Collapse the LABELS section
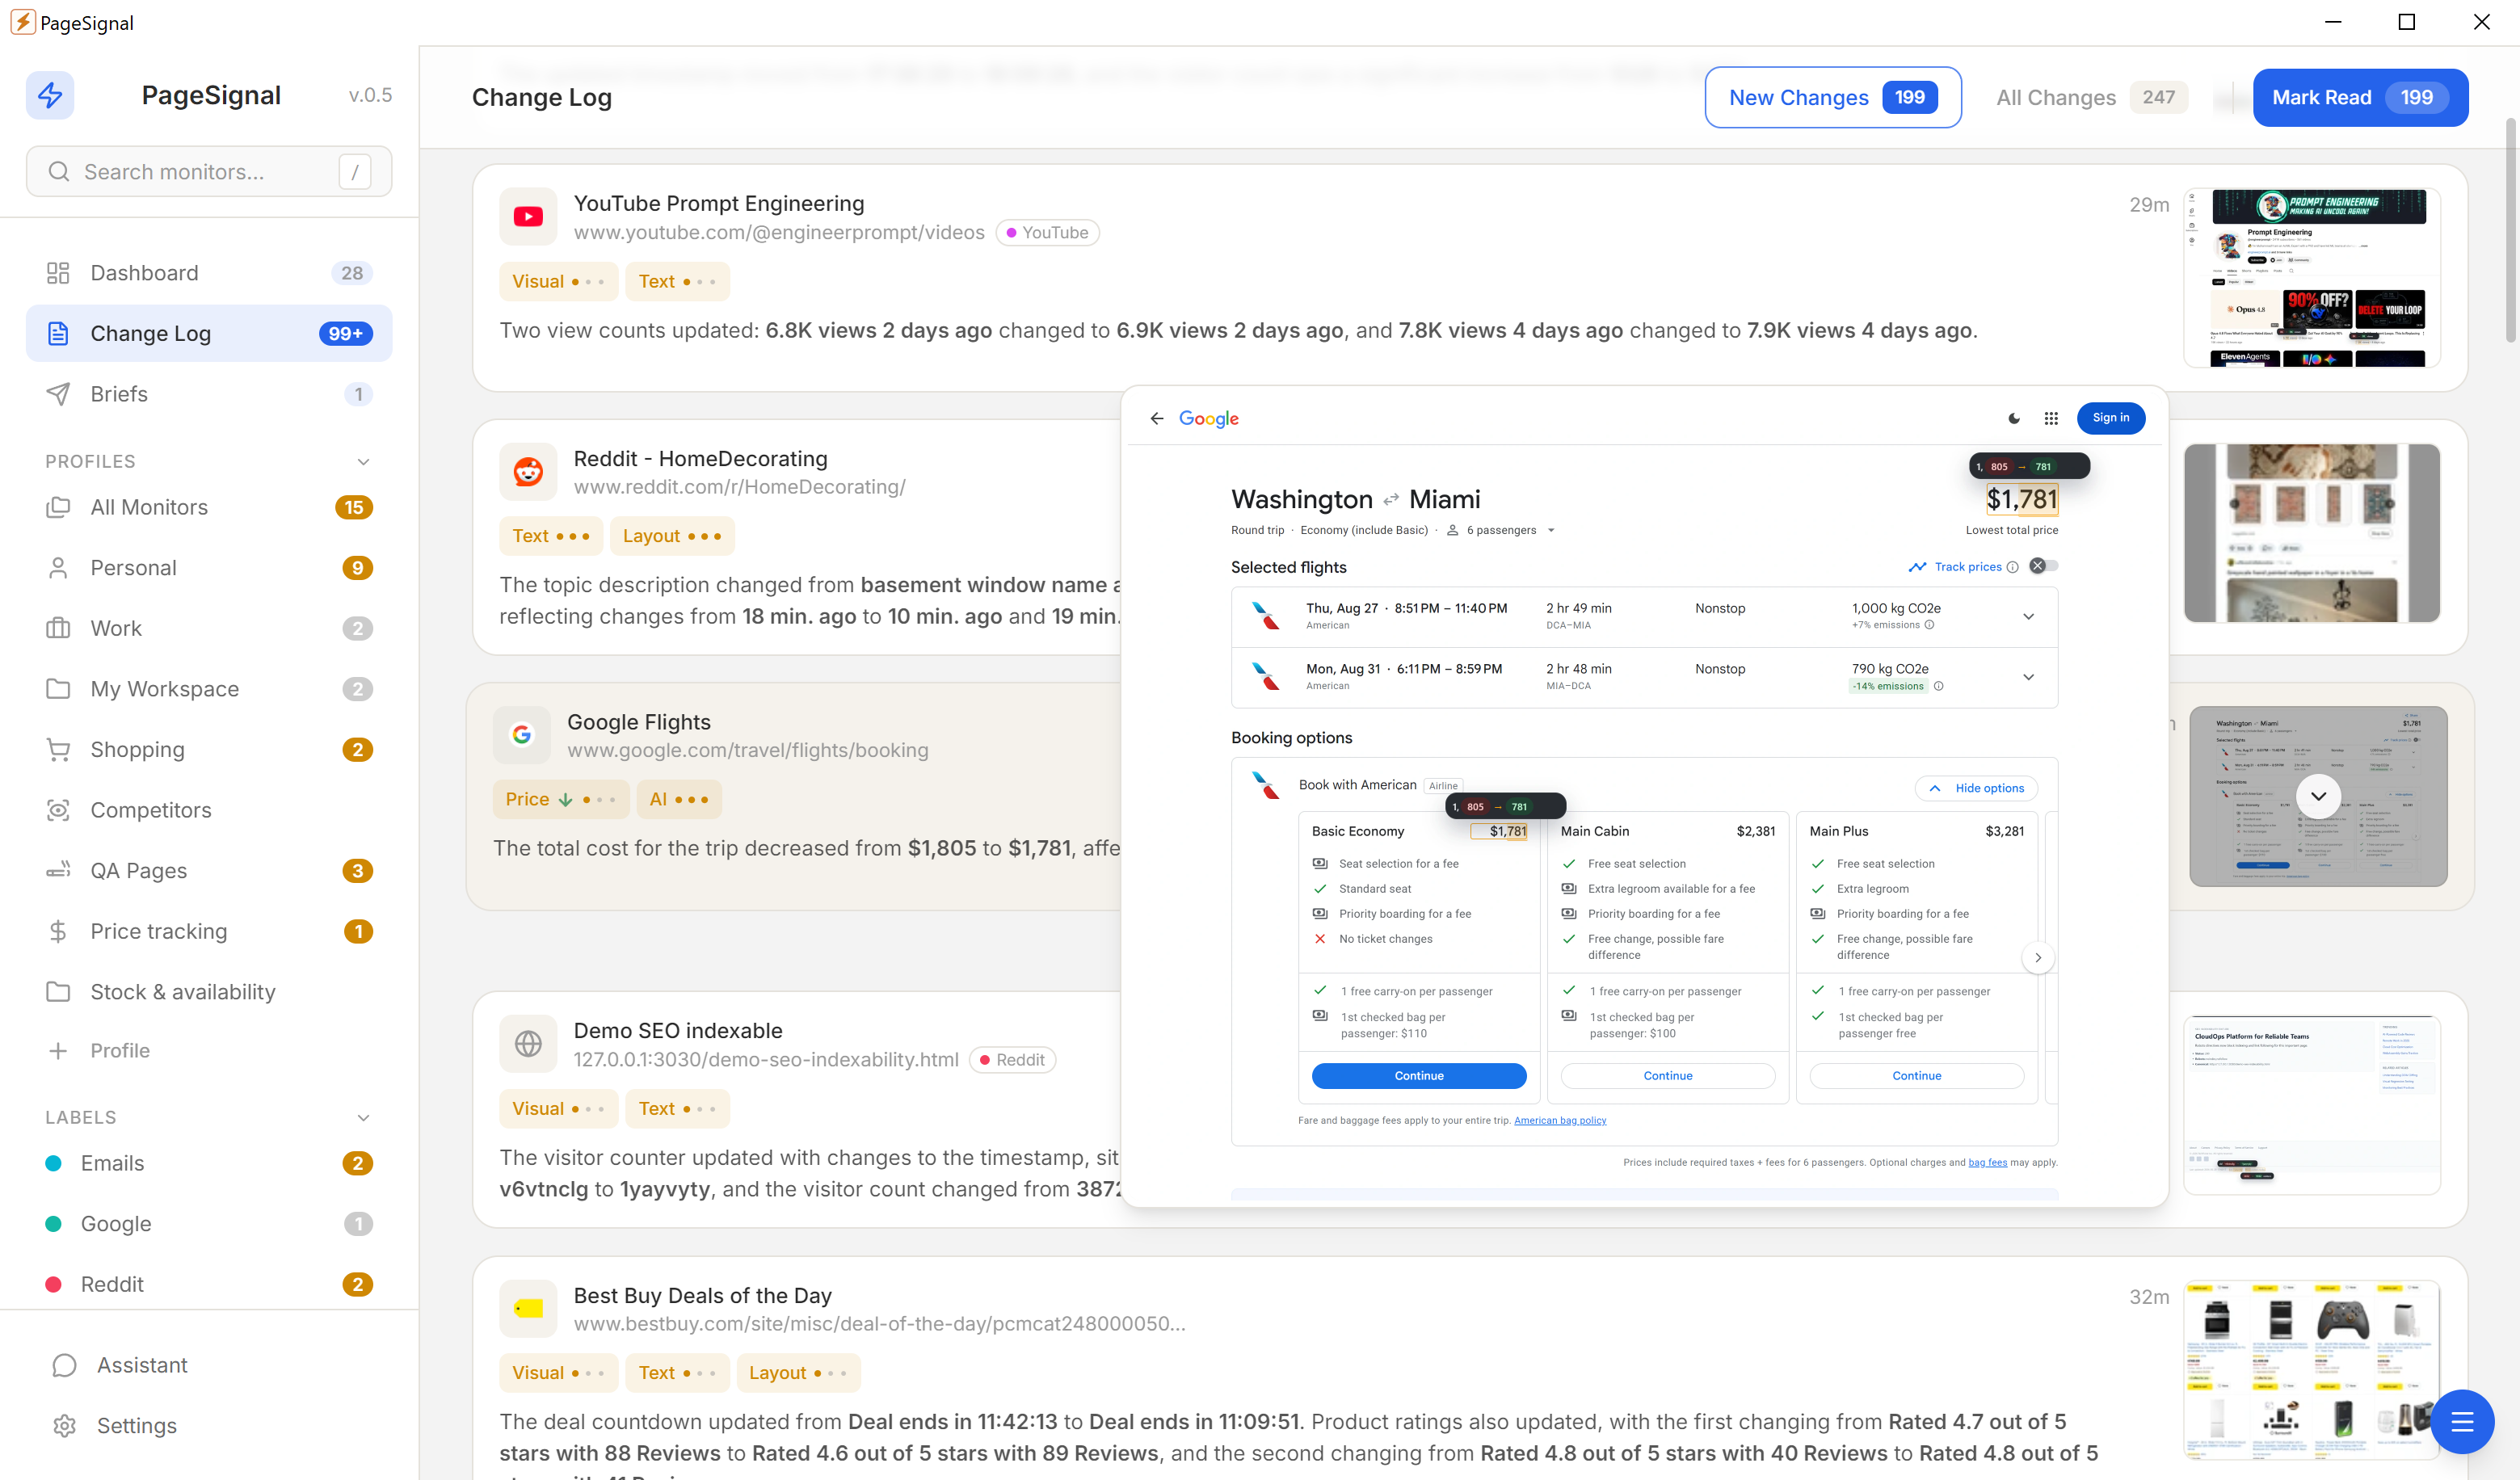Viewport: 2520px width, 1480px height. click(363, 1118)
